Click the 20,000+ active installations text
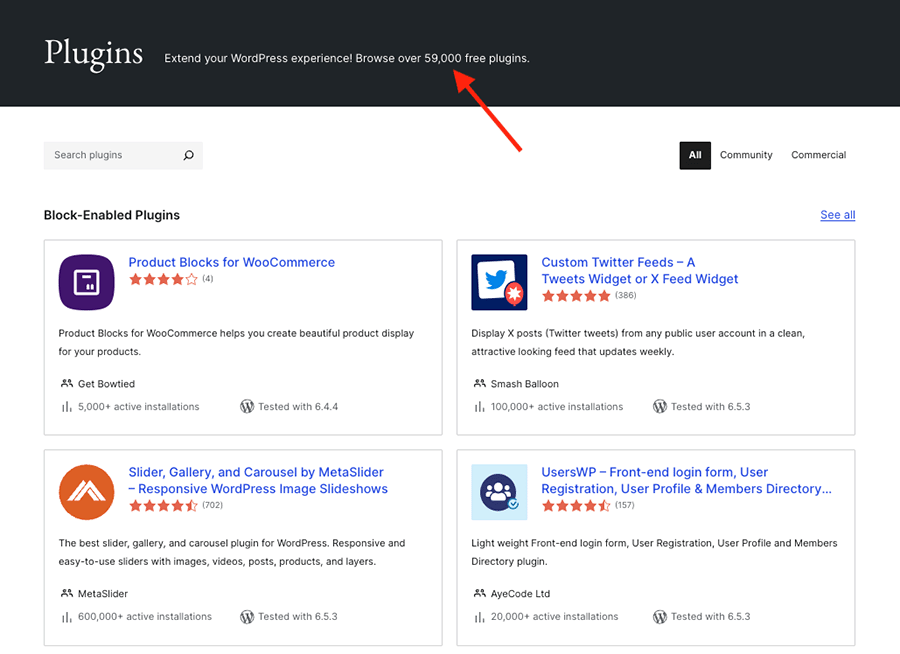900x654 pixels. 554,617
